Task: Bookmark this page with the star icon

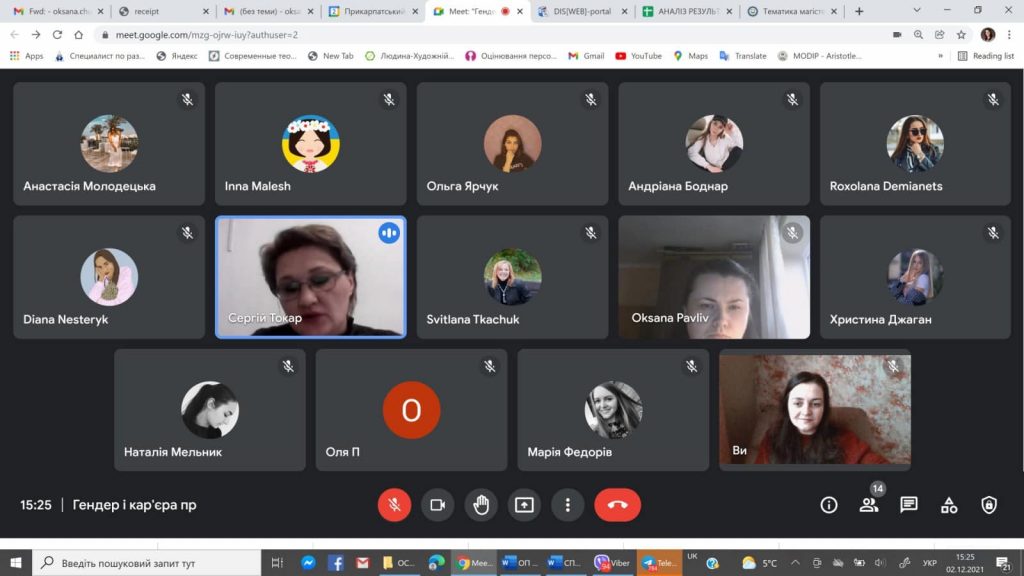Action: tap(961, 34)
